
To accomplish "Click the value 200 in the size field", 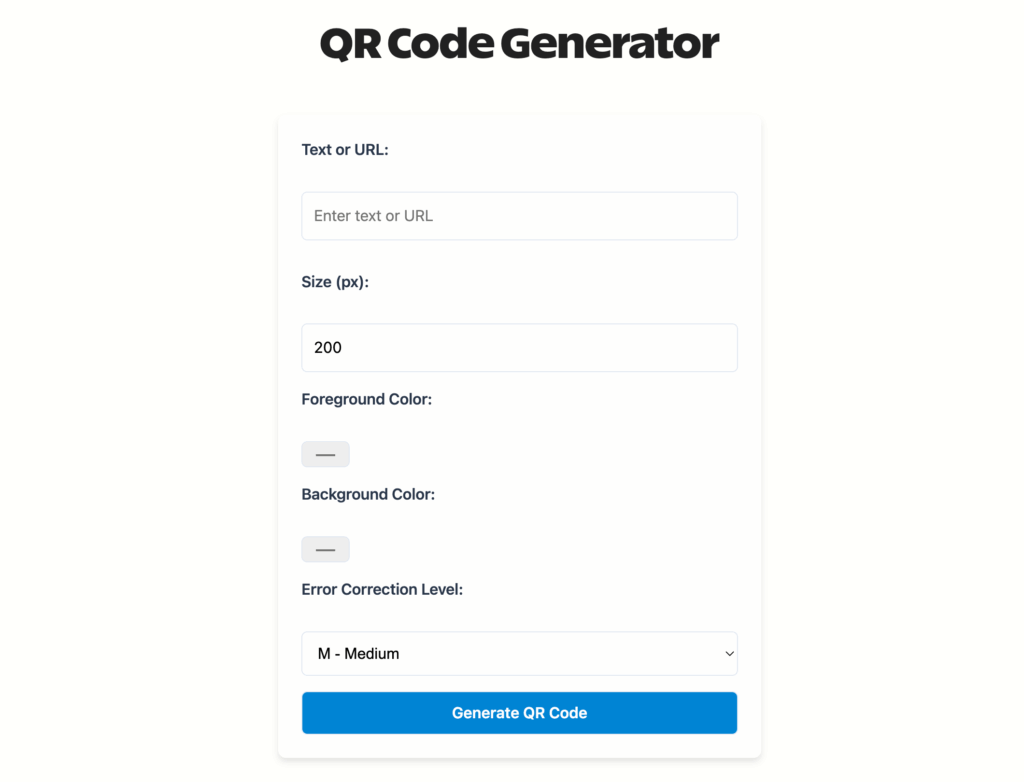I will [x=330, y=347].
